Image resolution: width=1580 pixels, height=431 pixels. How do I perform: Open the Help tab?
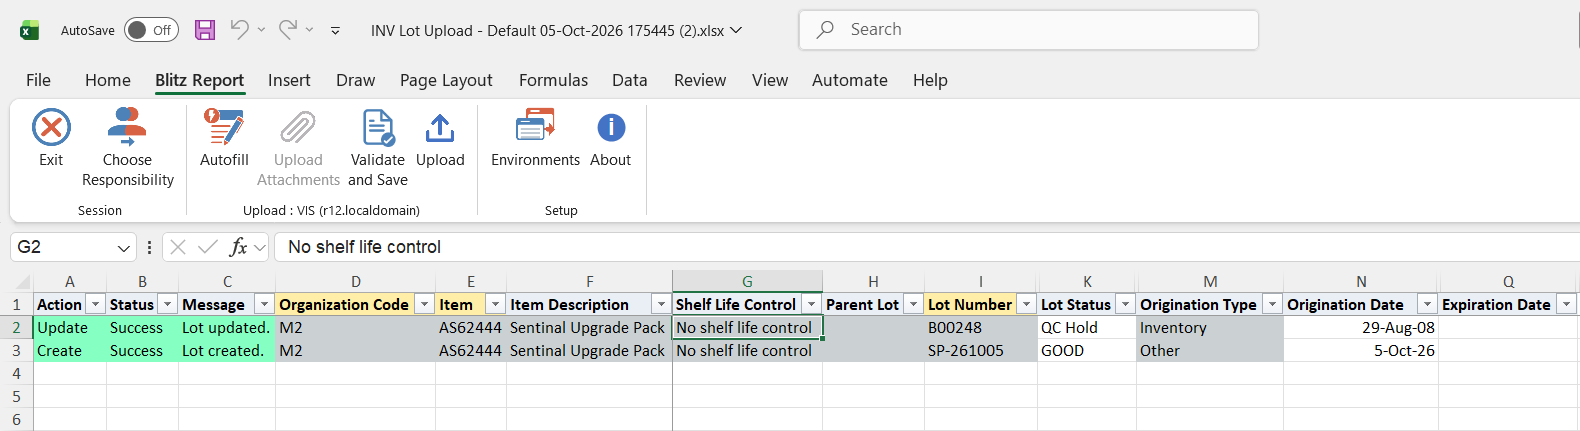(930, 80)
